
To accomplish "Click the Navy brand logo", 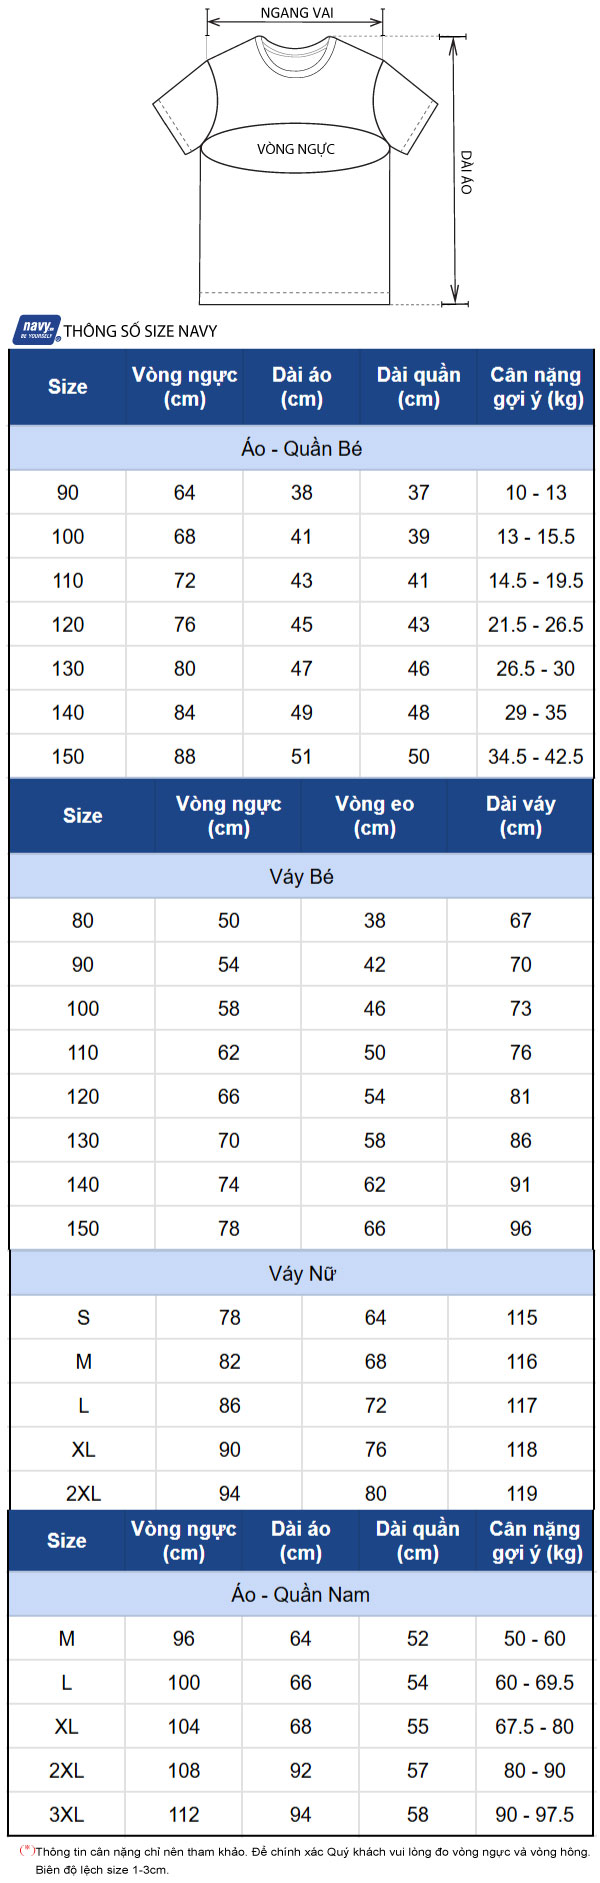I will 37,329.
